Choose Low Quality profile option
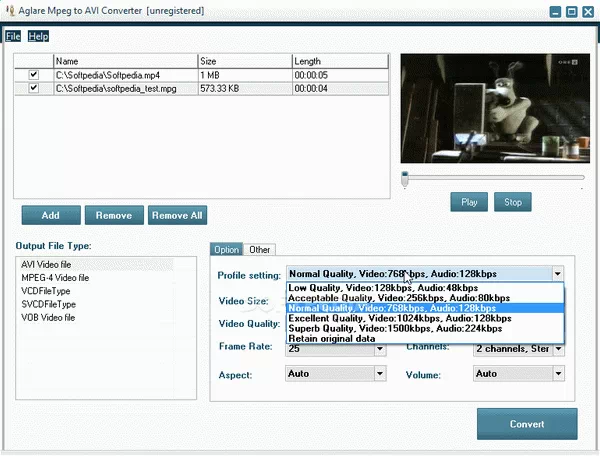The width and height of the screenshot is (600, 456). tap(425, 288)
